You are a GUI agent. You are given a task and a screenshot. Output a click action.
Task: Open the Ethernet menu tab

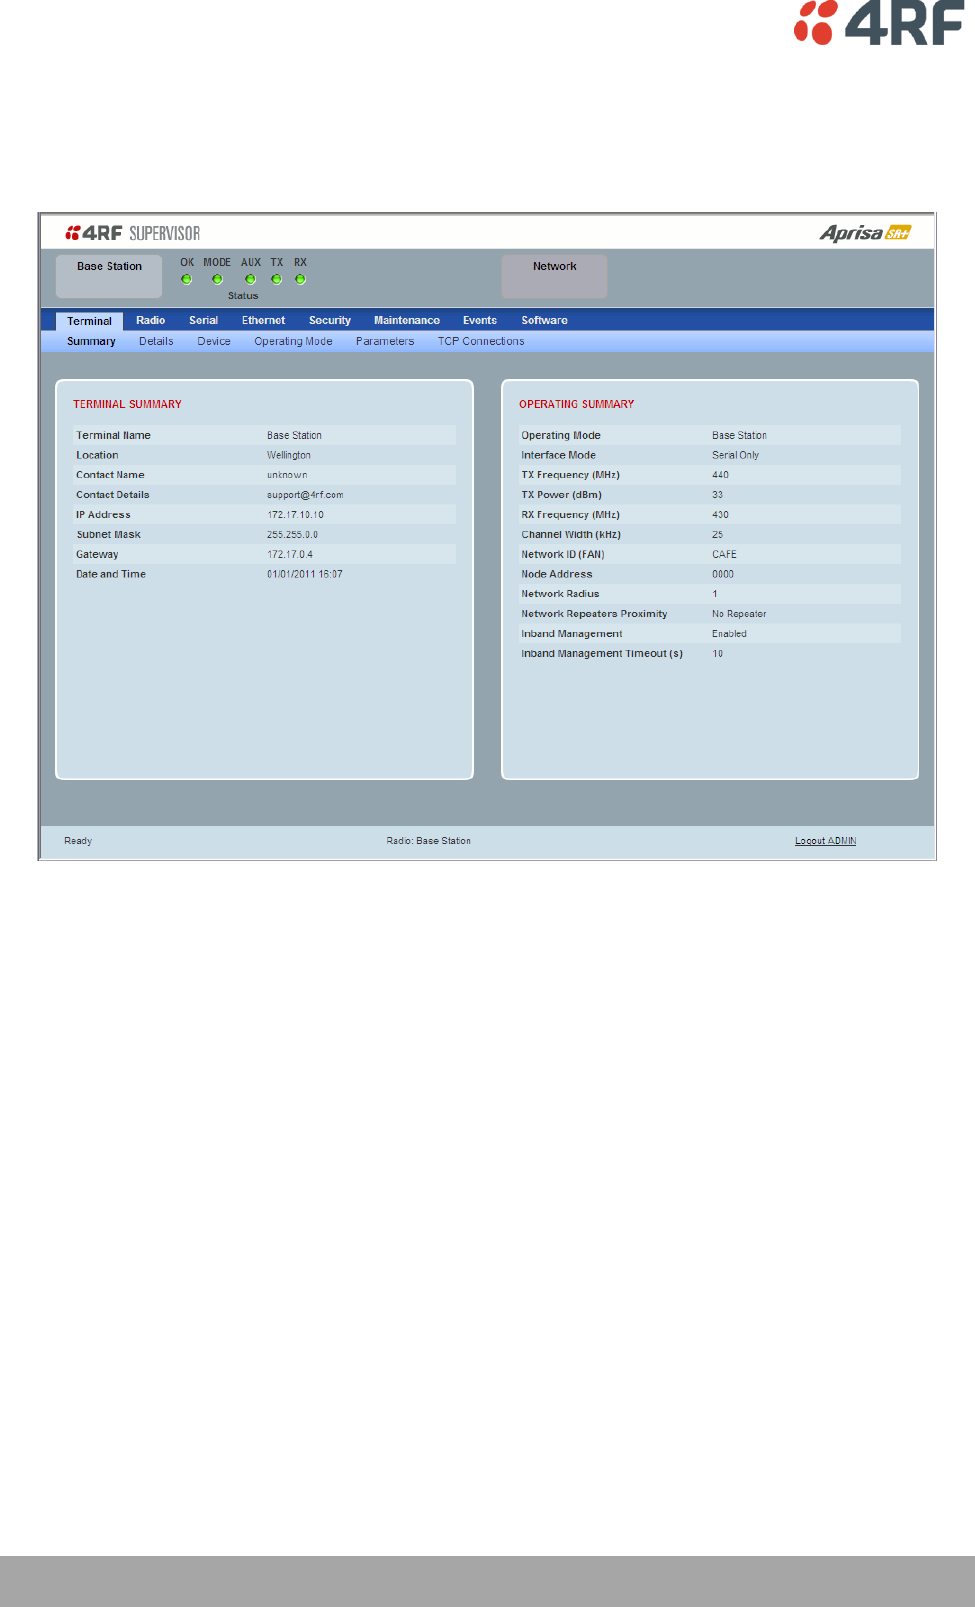(263, 320)
